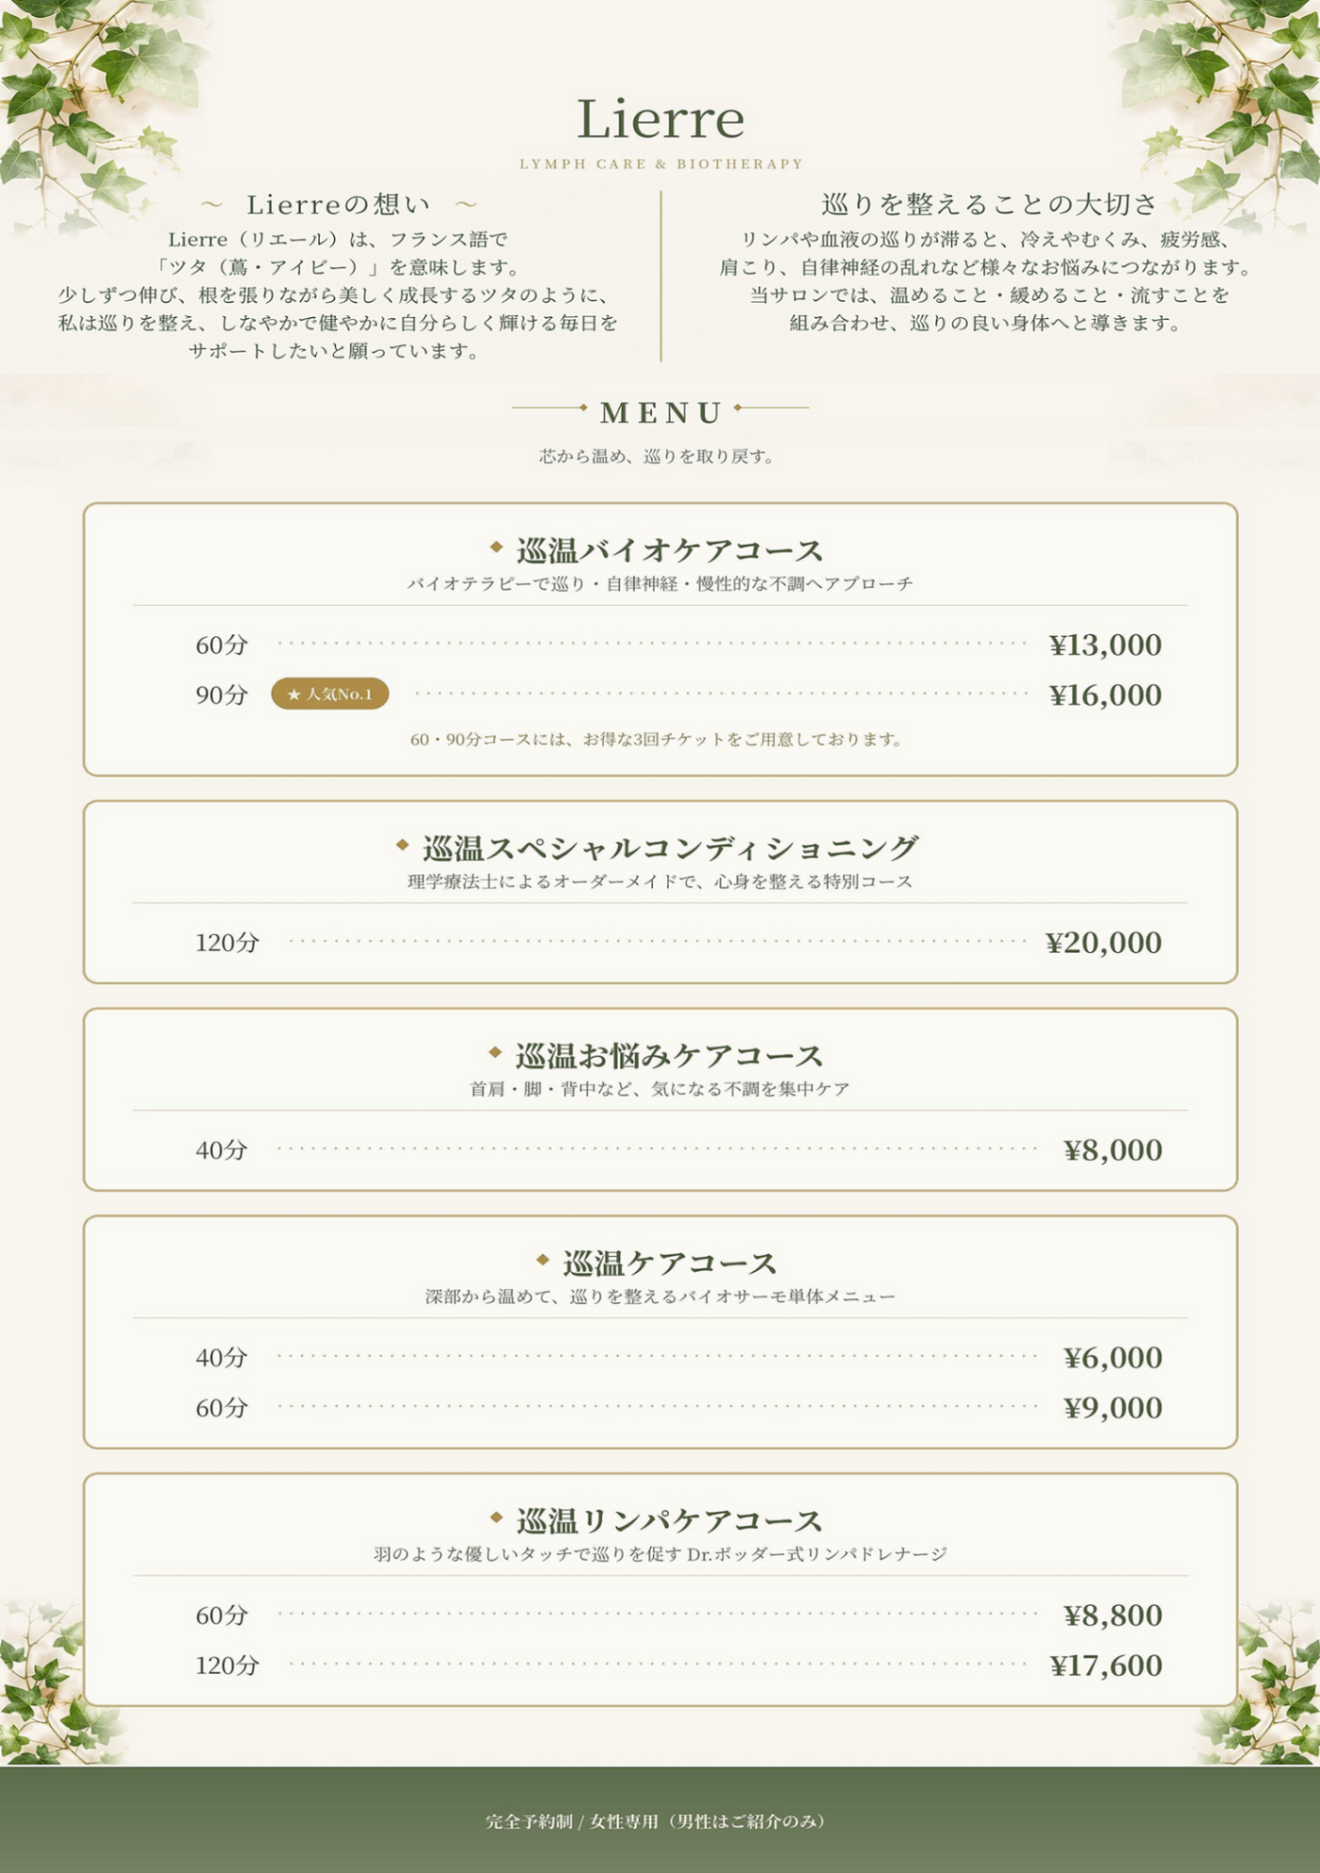
Task: Click the Lierreの想い heading
Action: coord(338,204)
